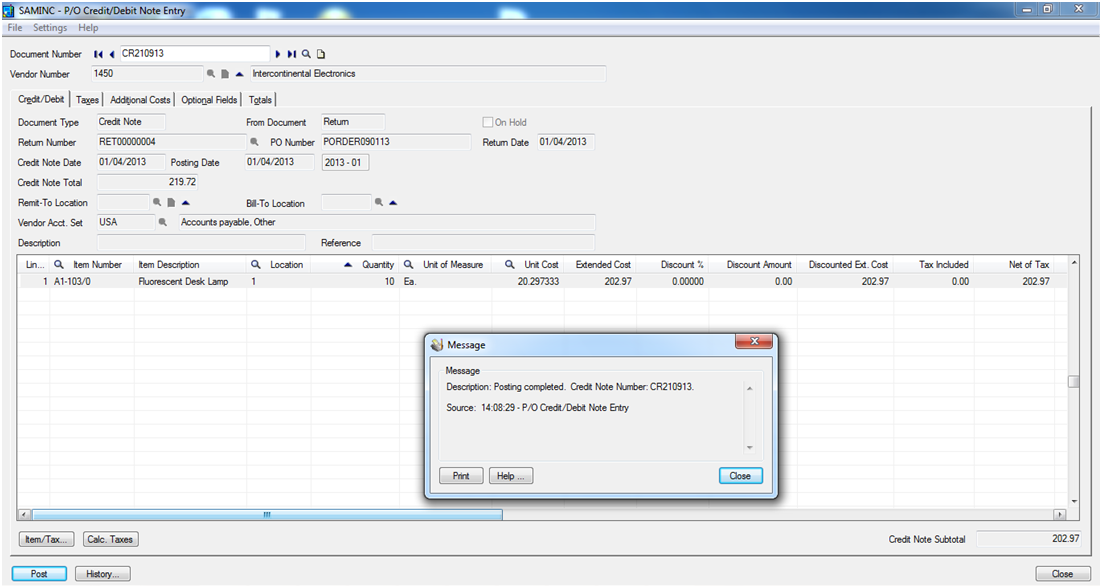This screenshot has height=588, width=1101.
Task: Go to first document record
Action: 98,54
